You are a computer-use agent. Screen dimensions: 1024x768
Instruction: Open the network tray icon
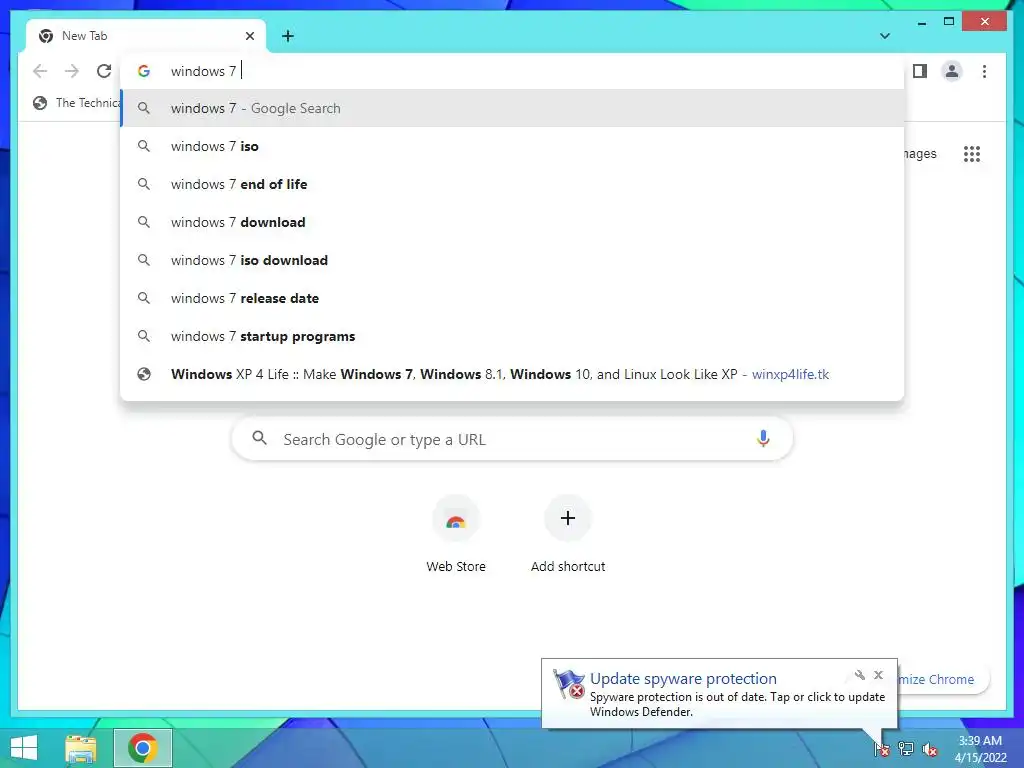(x=906, y=748)
